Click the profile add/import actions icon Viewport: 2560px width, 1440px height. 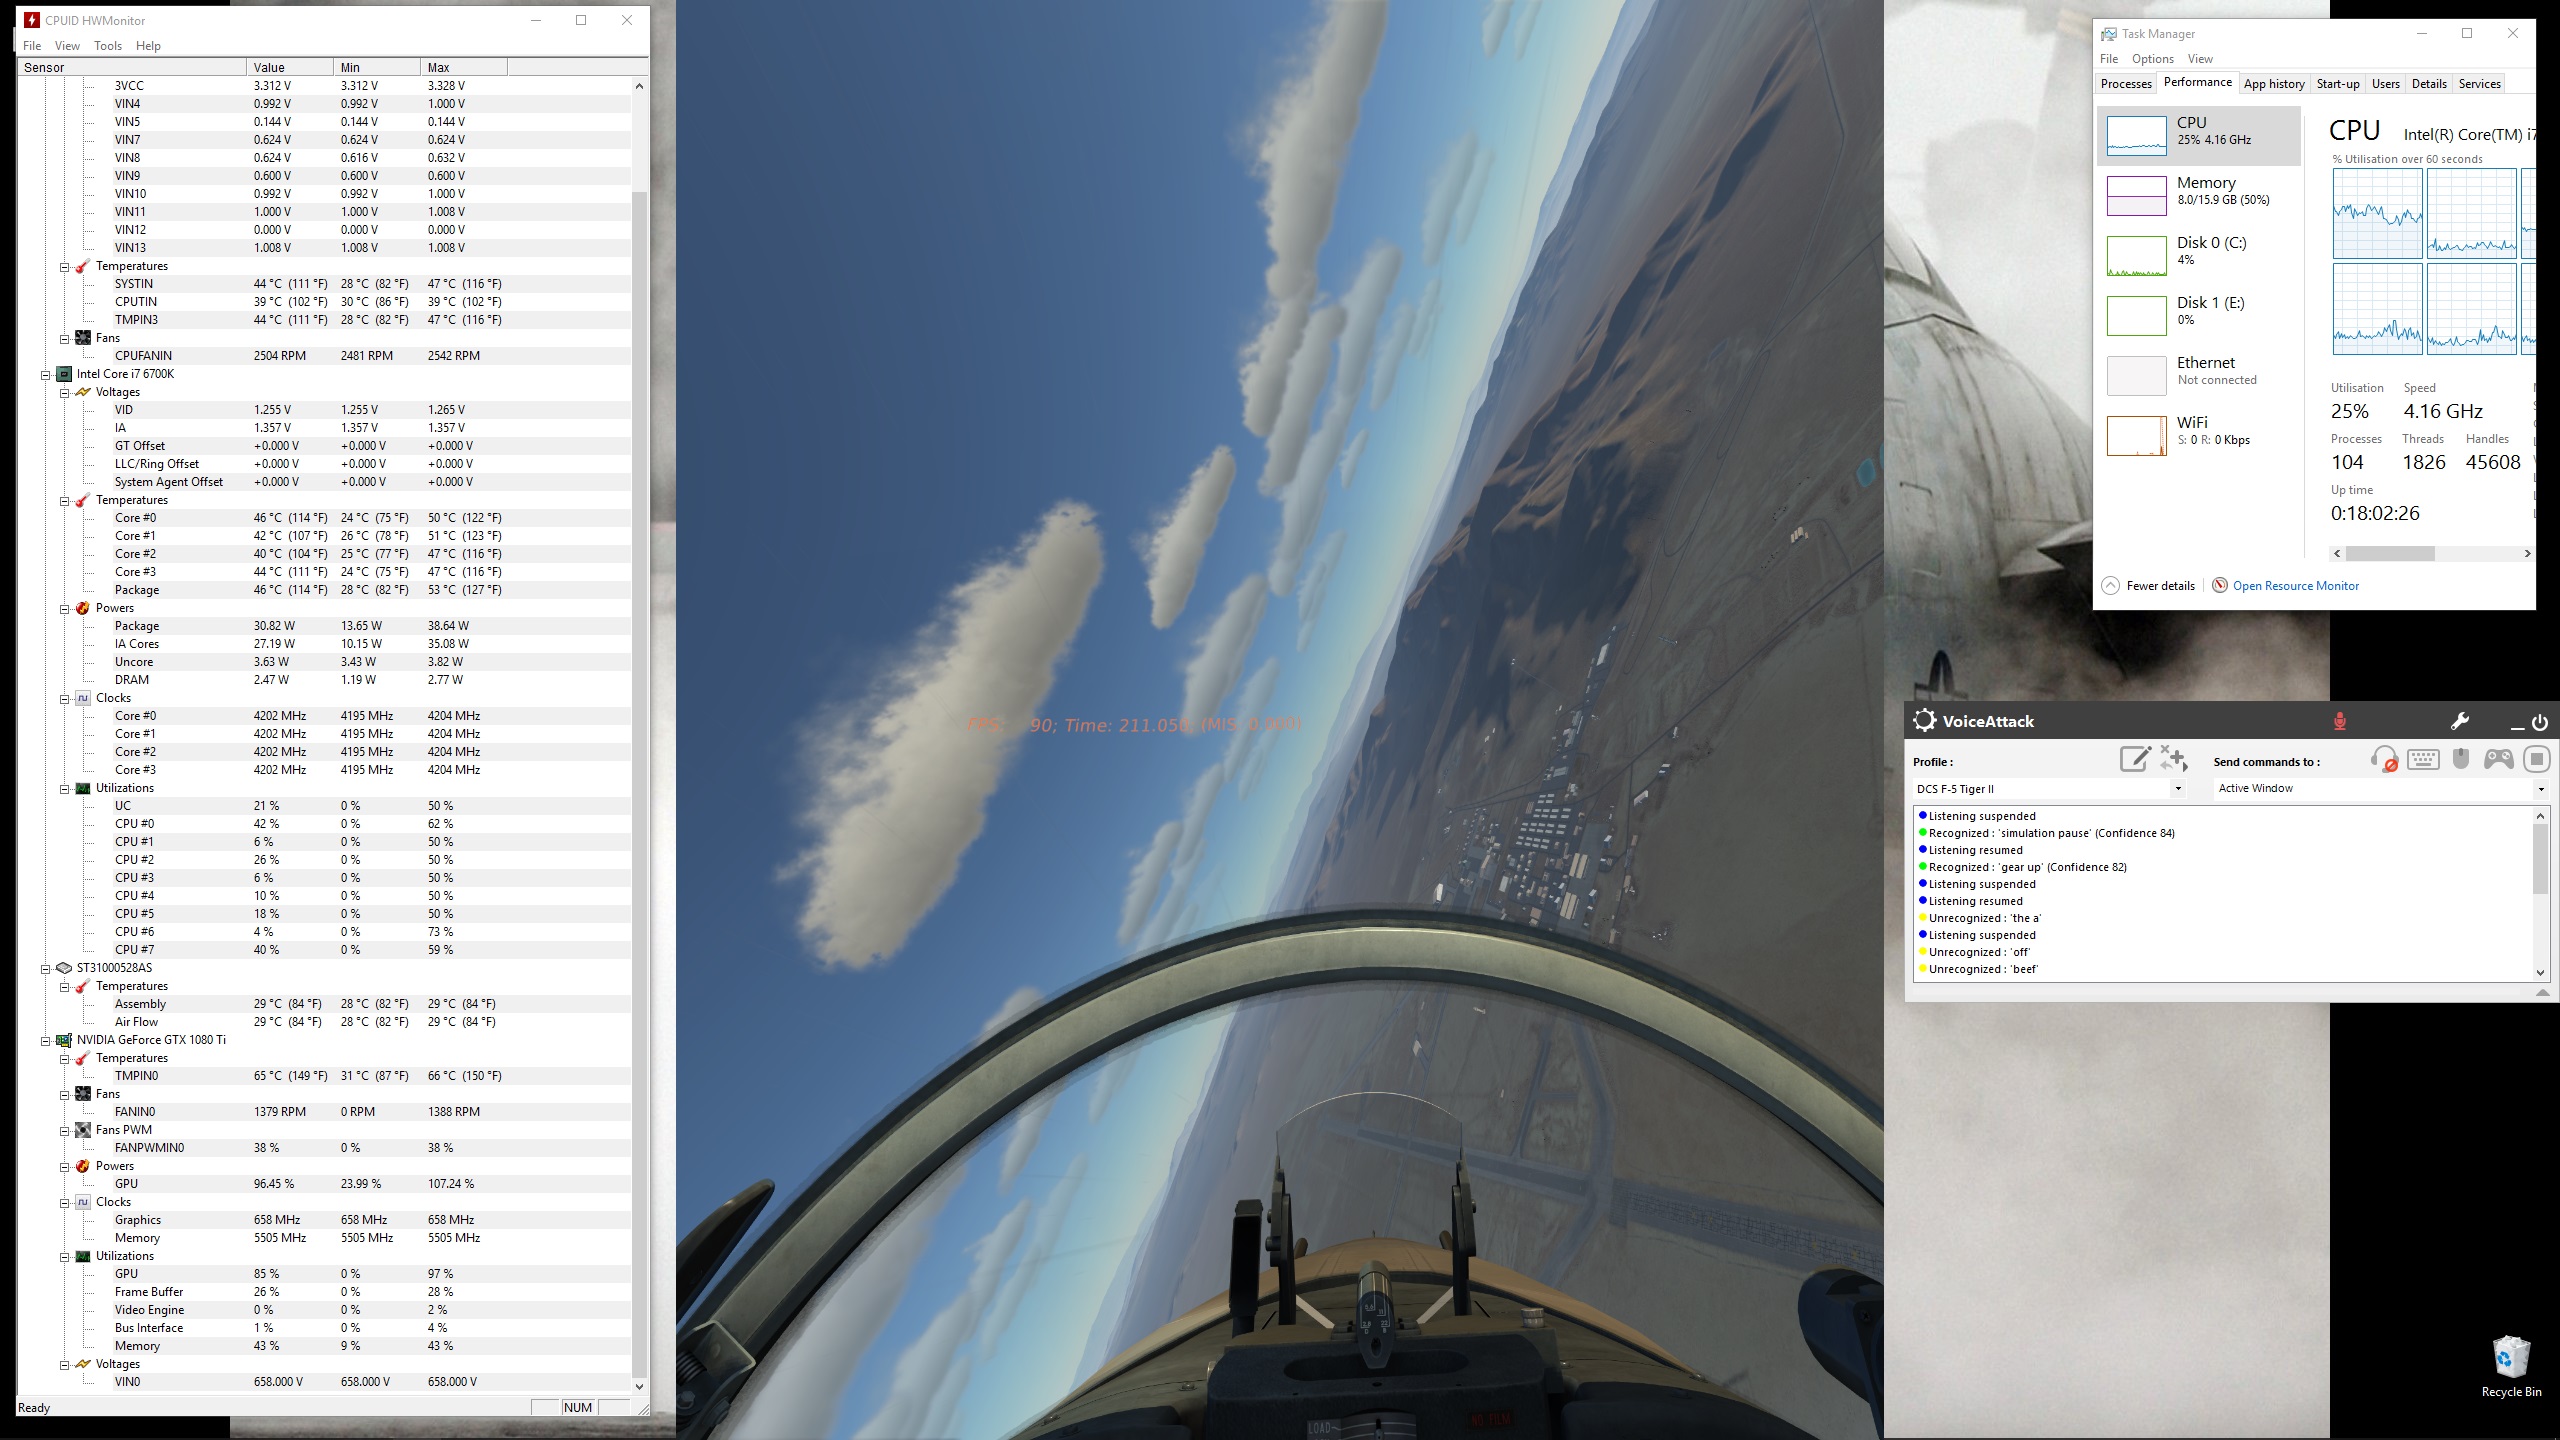(2173, 759)
